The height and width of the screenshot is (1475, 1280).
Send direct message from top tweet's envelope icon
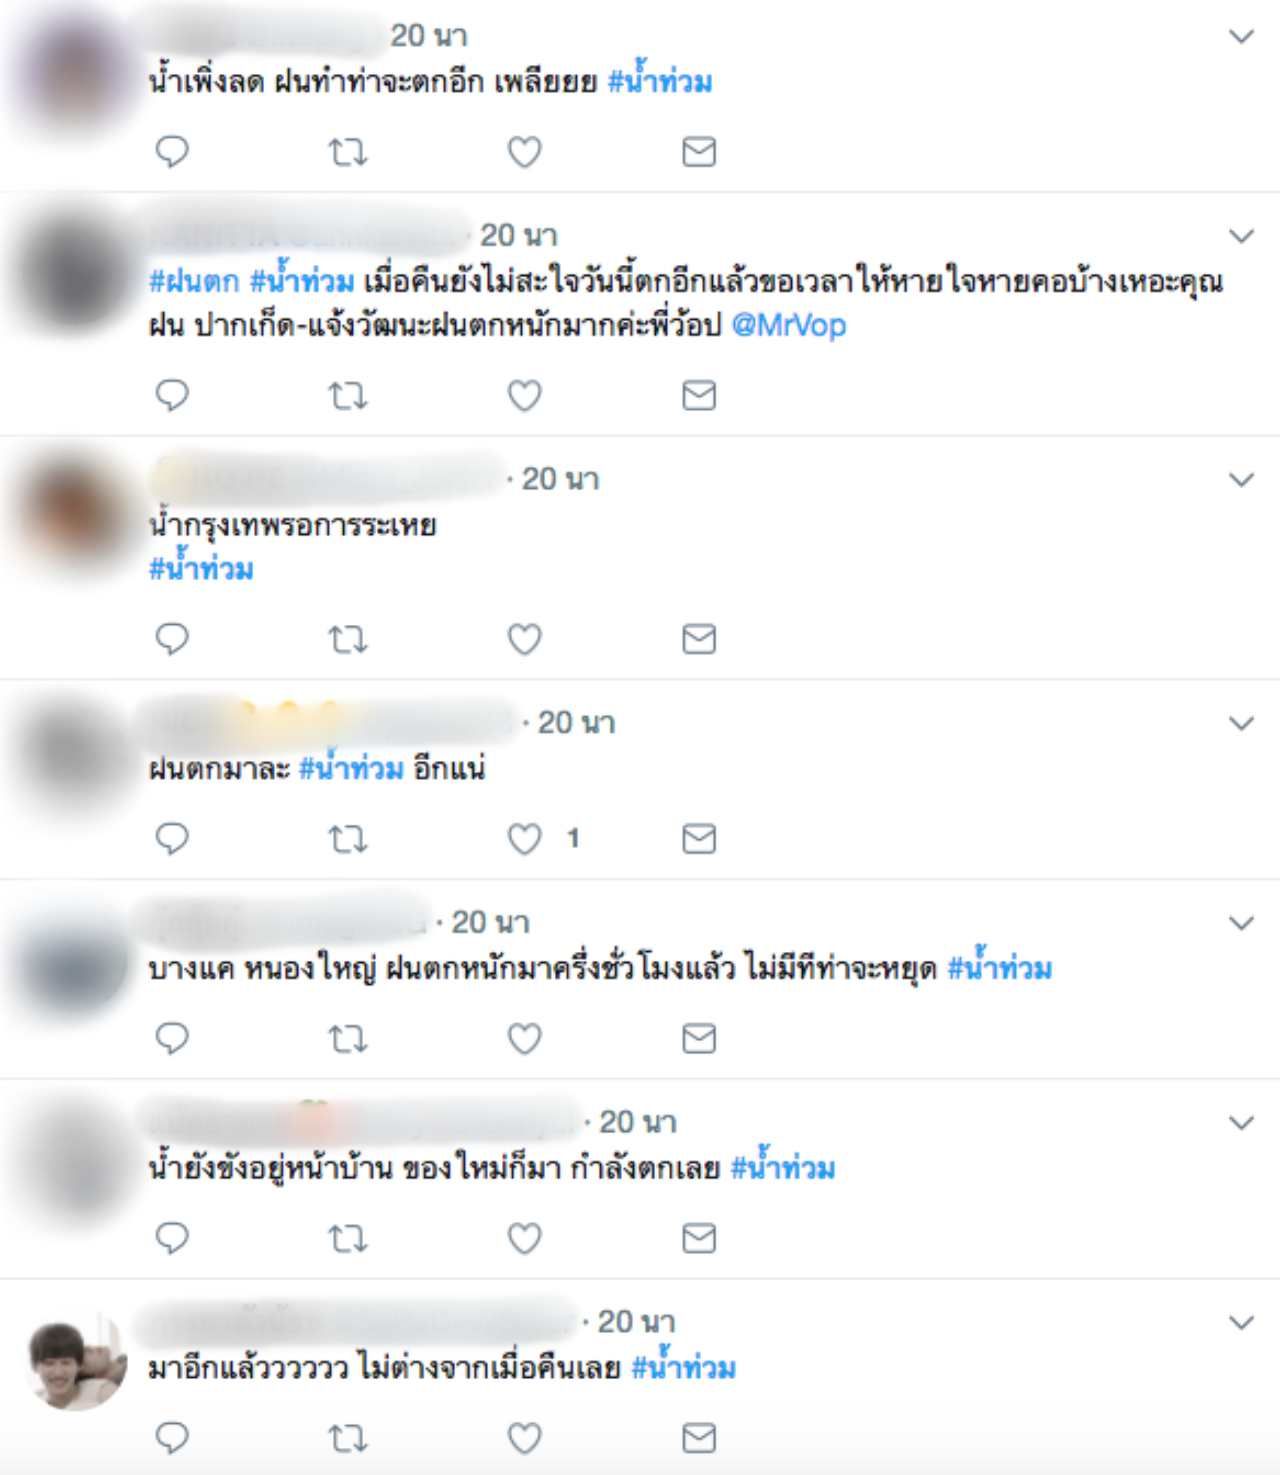(x=699, y=152)
